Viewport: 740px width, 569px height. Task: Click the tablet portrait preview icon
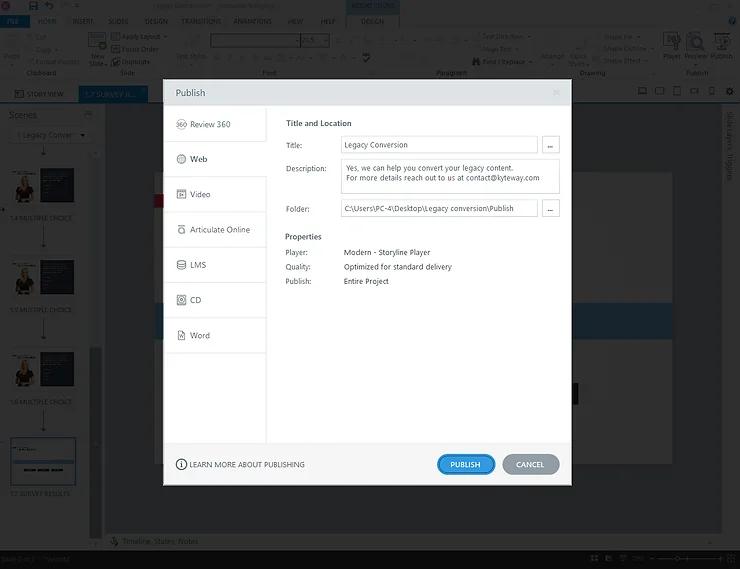coord(677,91)
